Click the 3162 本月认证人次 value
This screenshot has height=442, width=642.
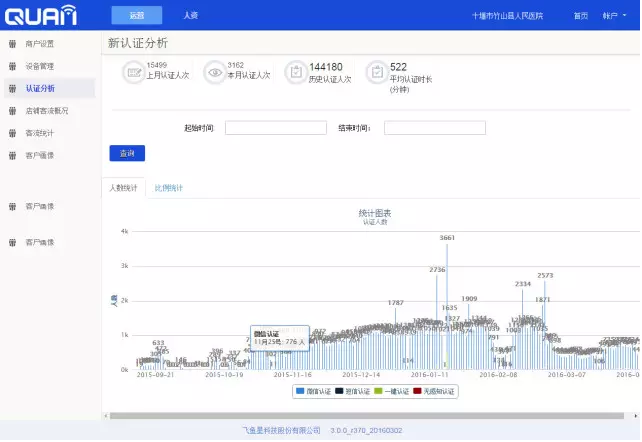235,65
